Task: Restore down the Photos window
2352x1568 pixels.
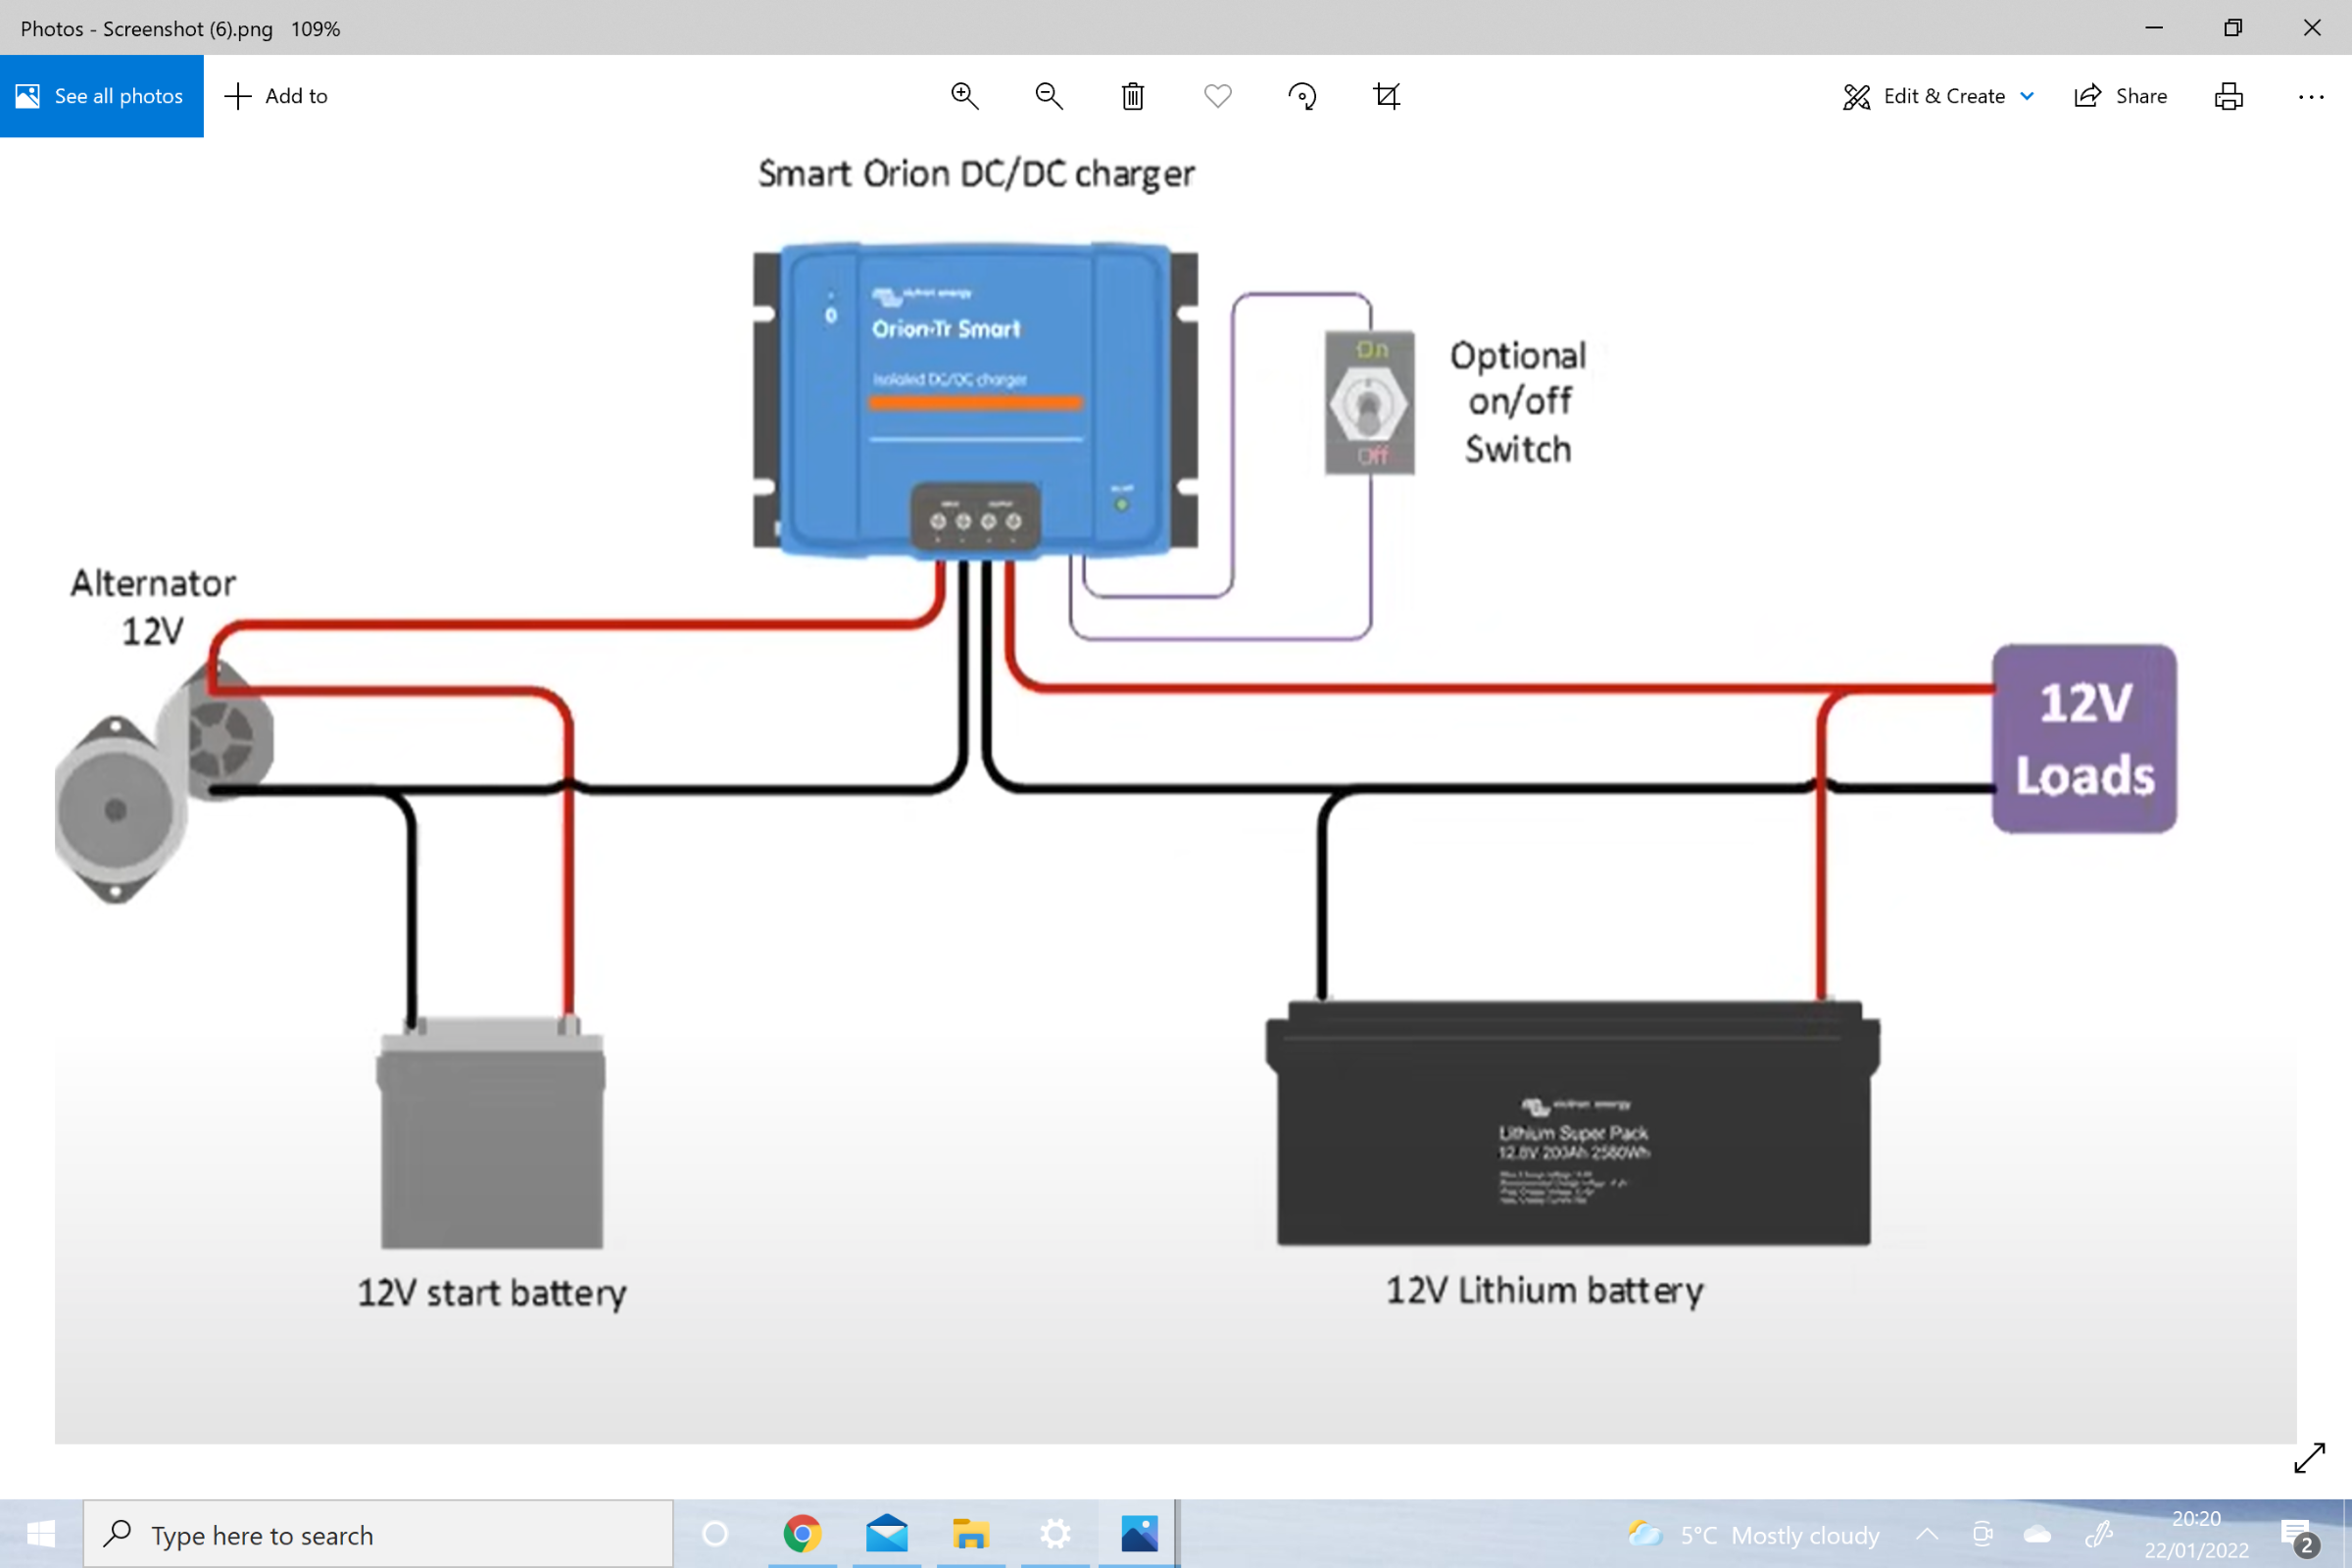Action: 2233,27
